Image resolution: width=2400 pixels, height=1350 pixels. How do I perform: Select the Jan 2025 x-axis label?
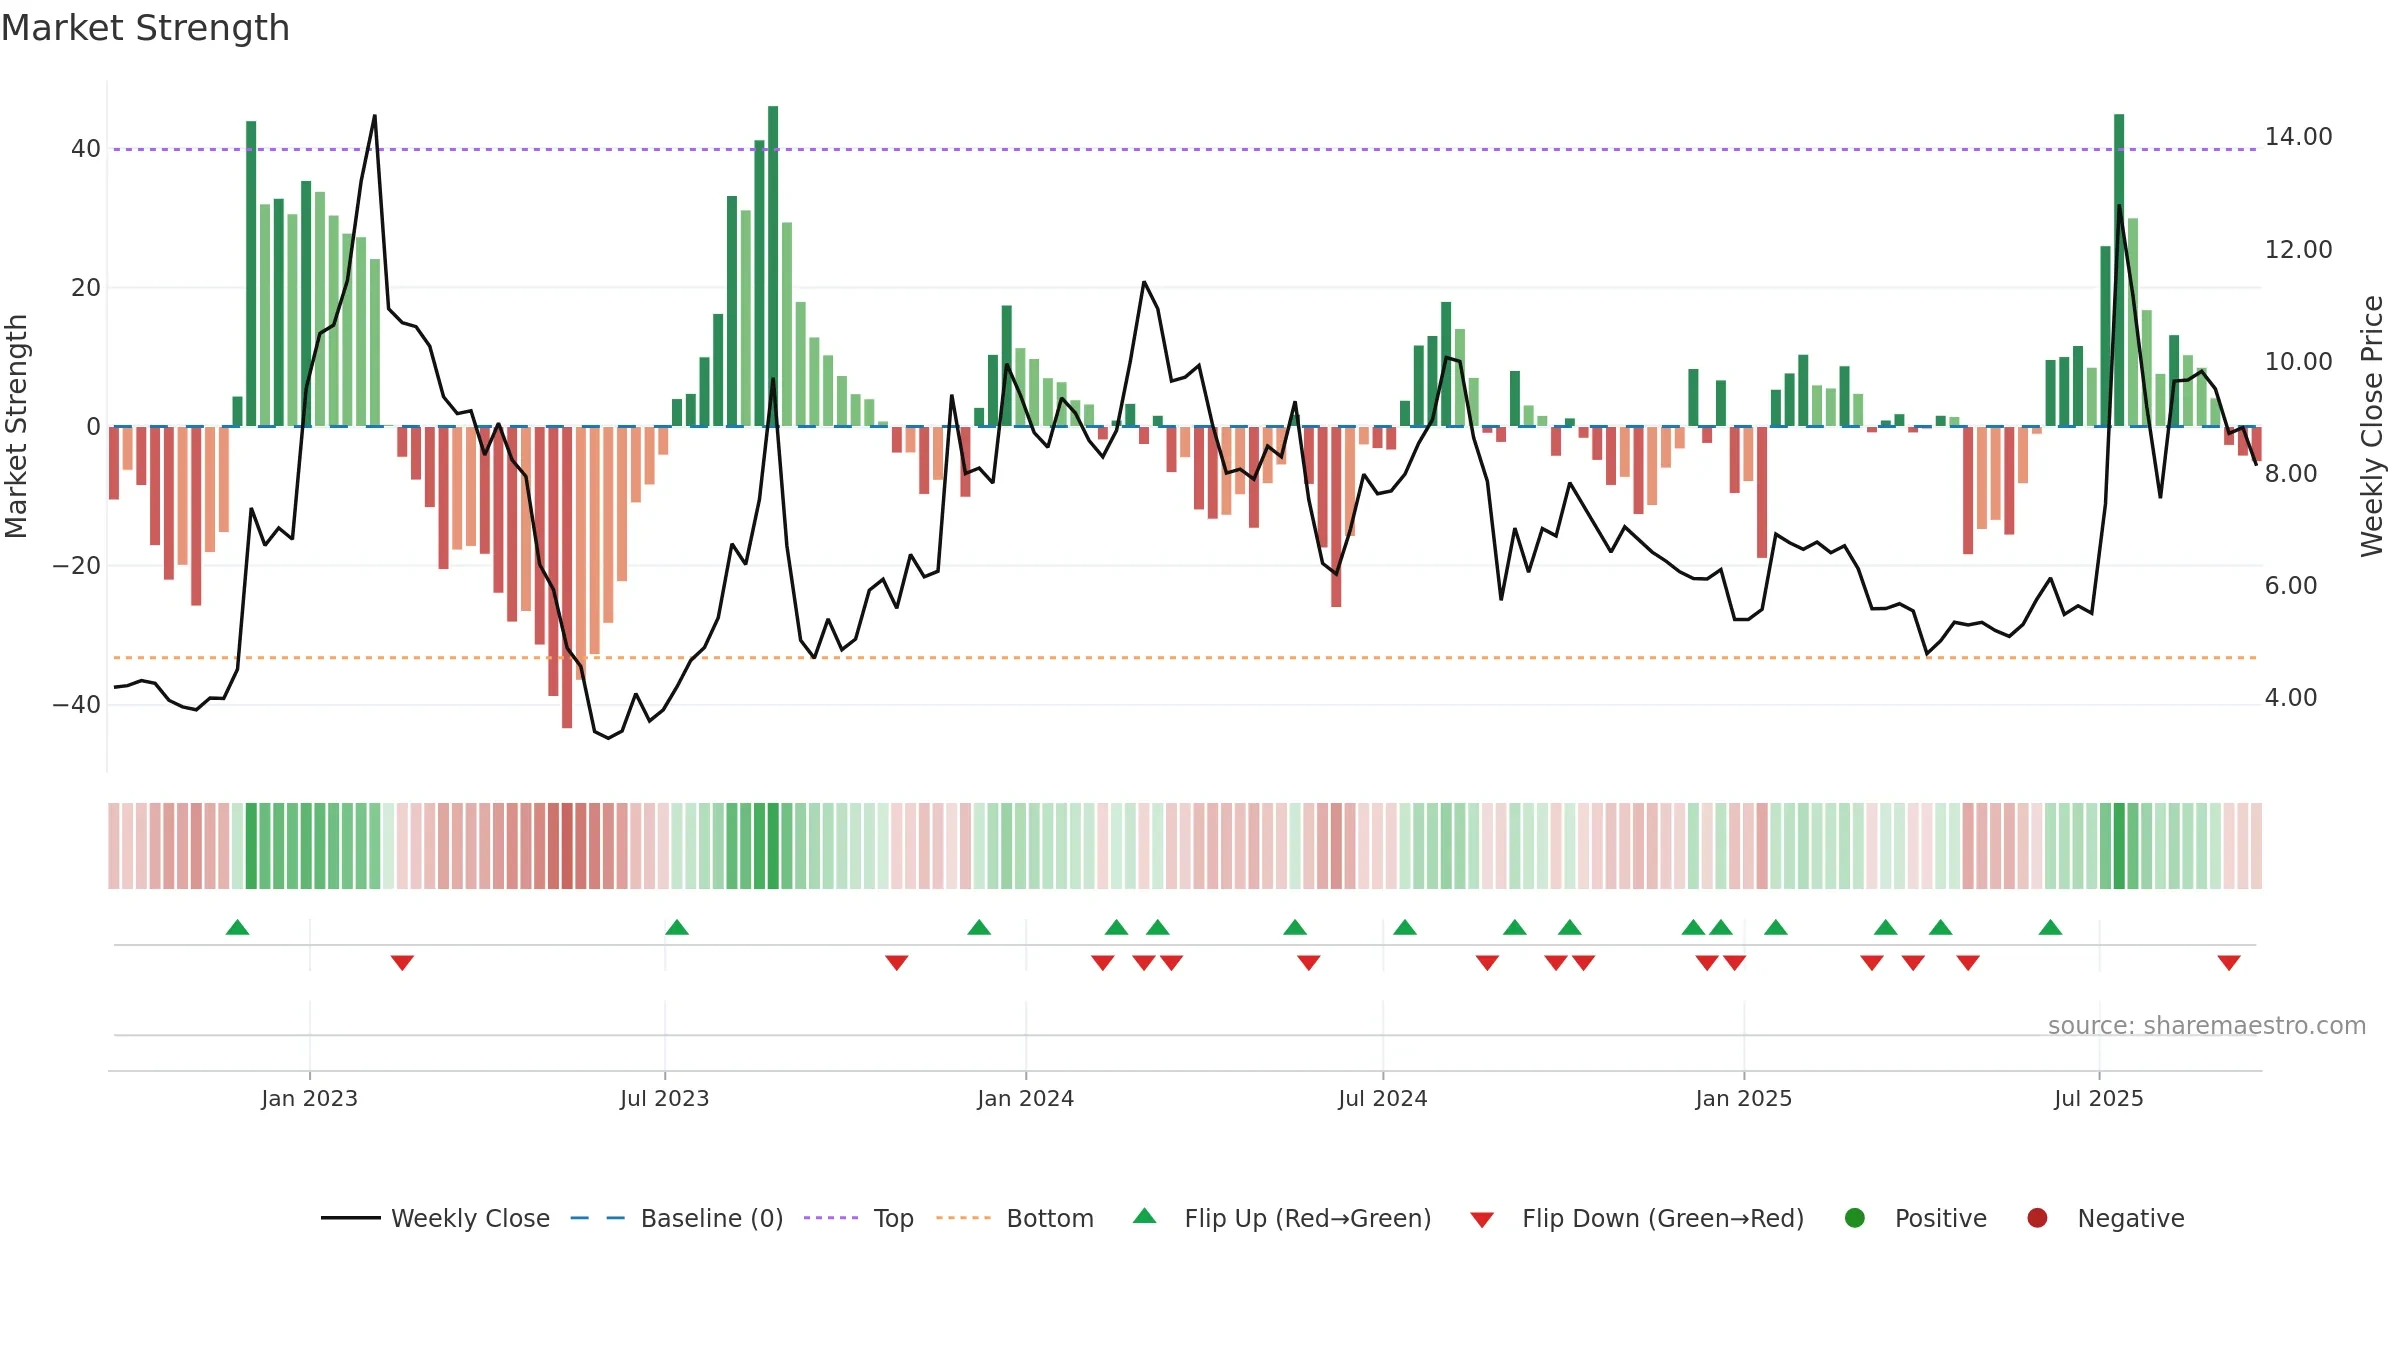pos(1743,1098)
